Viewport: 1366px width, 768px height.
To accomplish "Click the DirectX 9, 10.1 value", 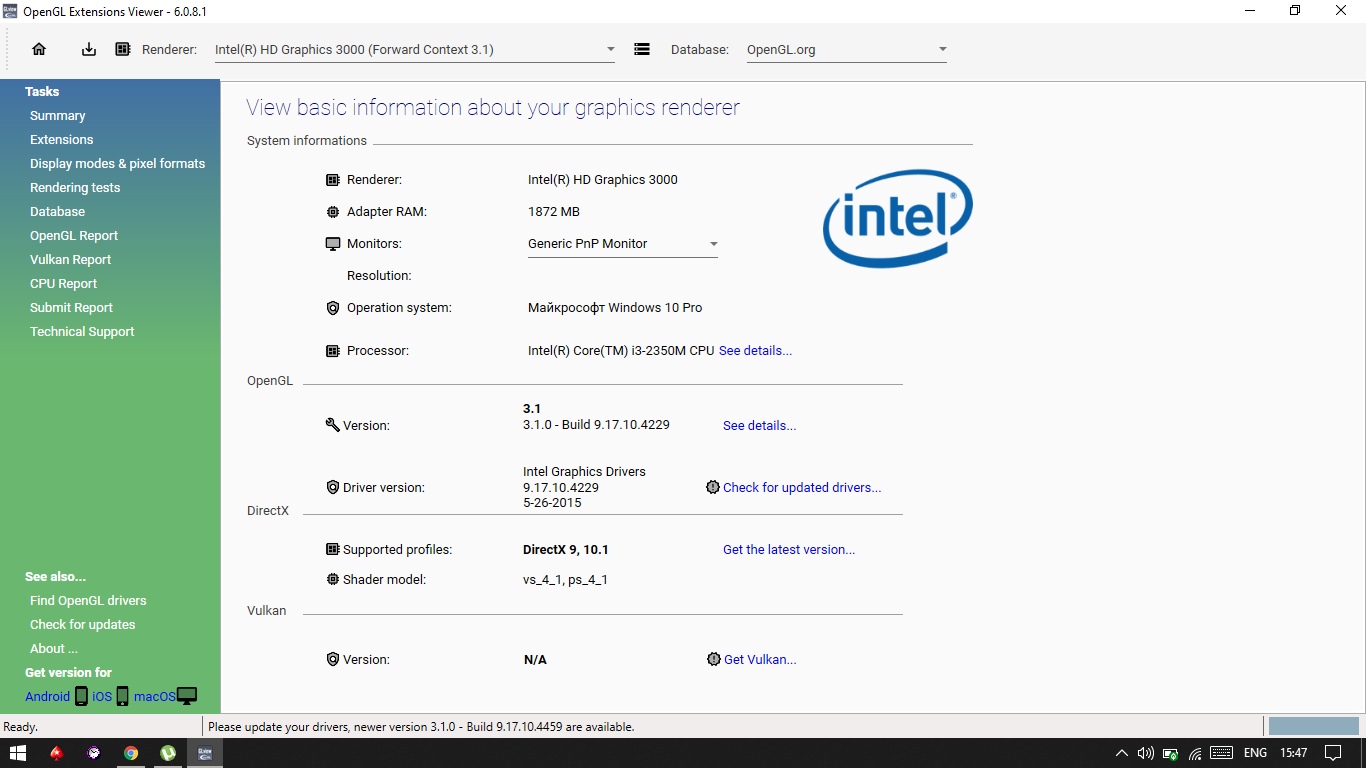I will 566,550.
